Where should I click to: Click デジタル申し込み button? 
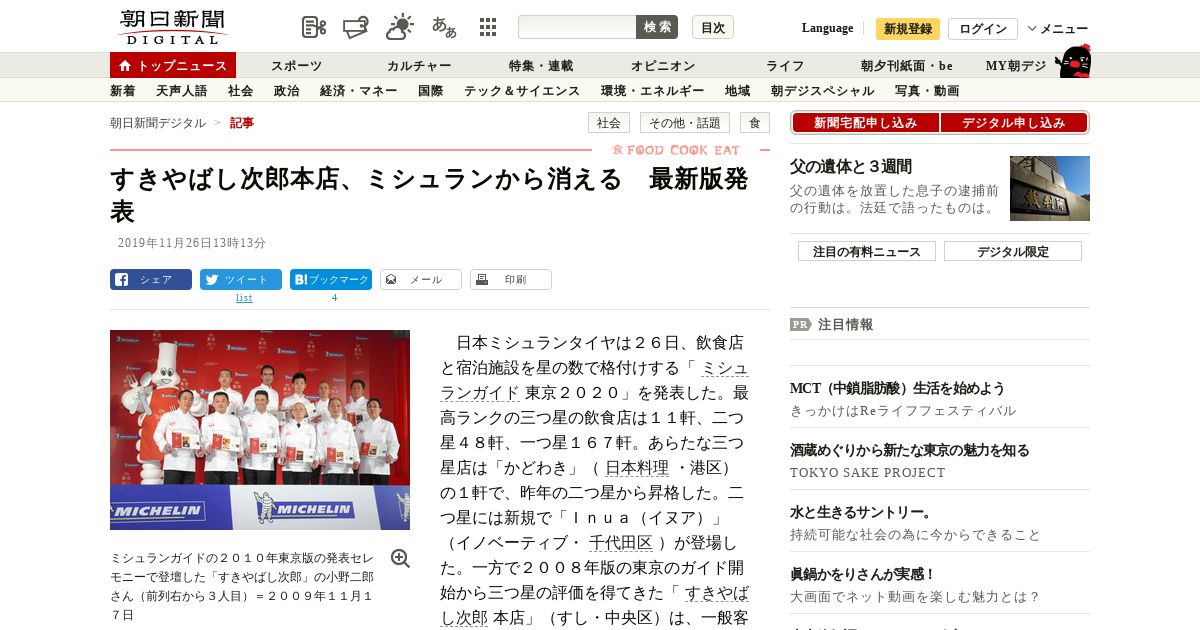[x=1014, y=123]
